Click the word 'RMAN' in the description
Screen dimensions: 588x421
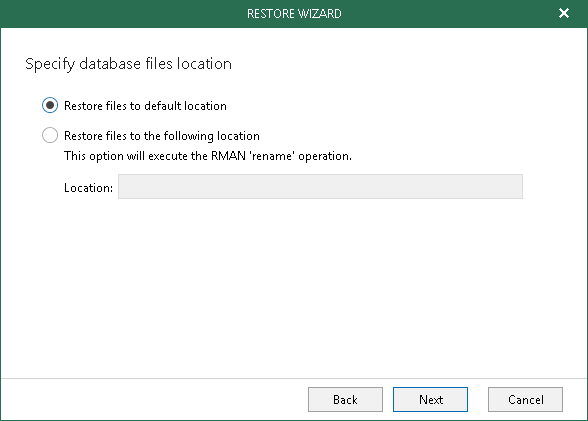(228, 156)
